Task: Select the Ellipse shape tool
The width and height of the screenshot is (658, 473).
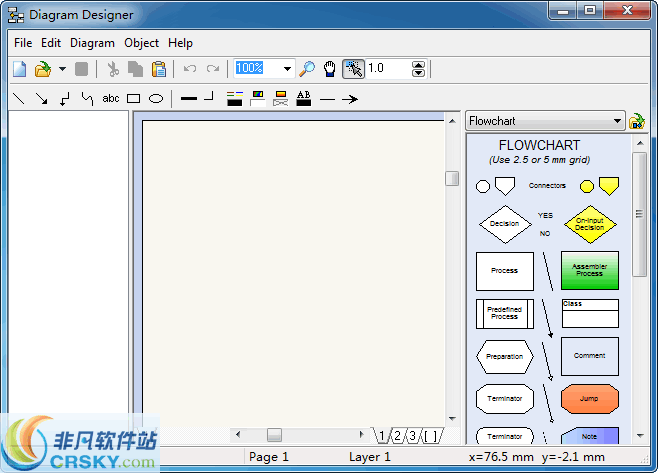Action: point(156,99)
